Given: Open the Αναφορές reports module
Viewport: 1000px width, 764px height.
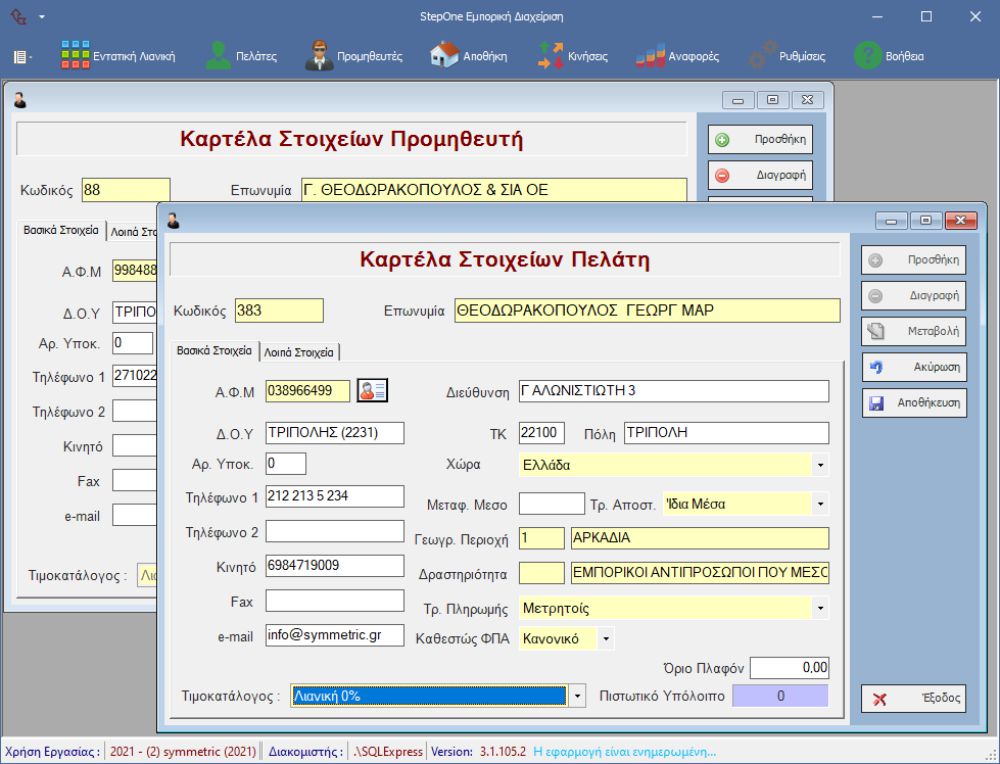Looking at the screenshot, I should [678, 57].
